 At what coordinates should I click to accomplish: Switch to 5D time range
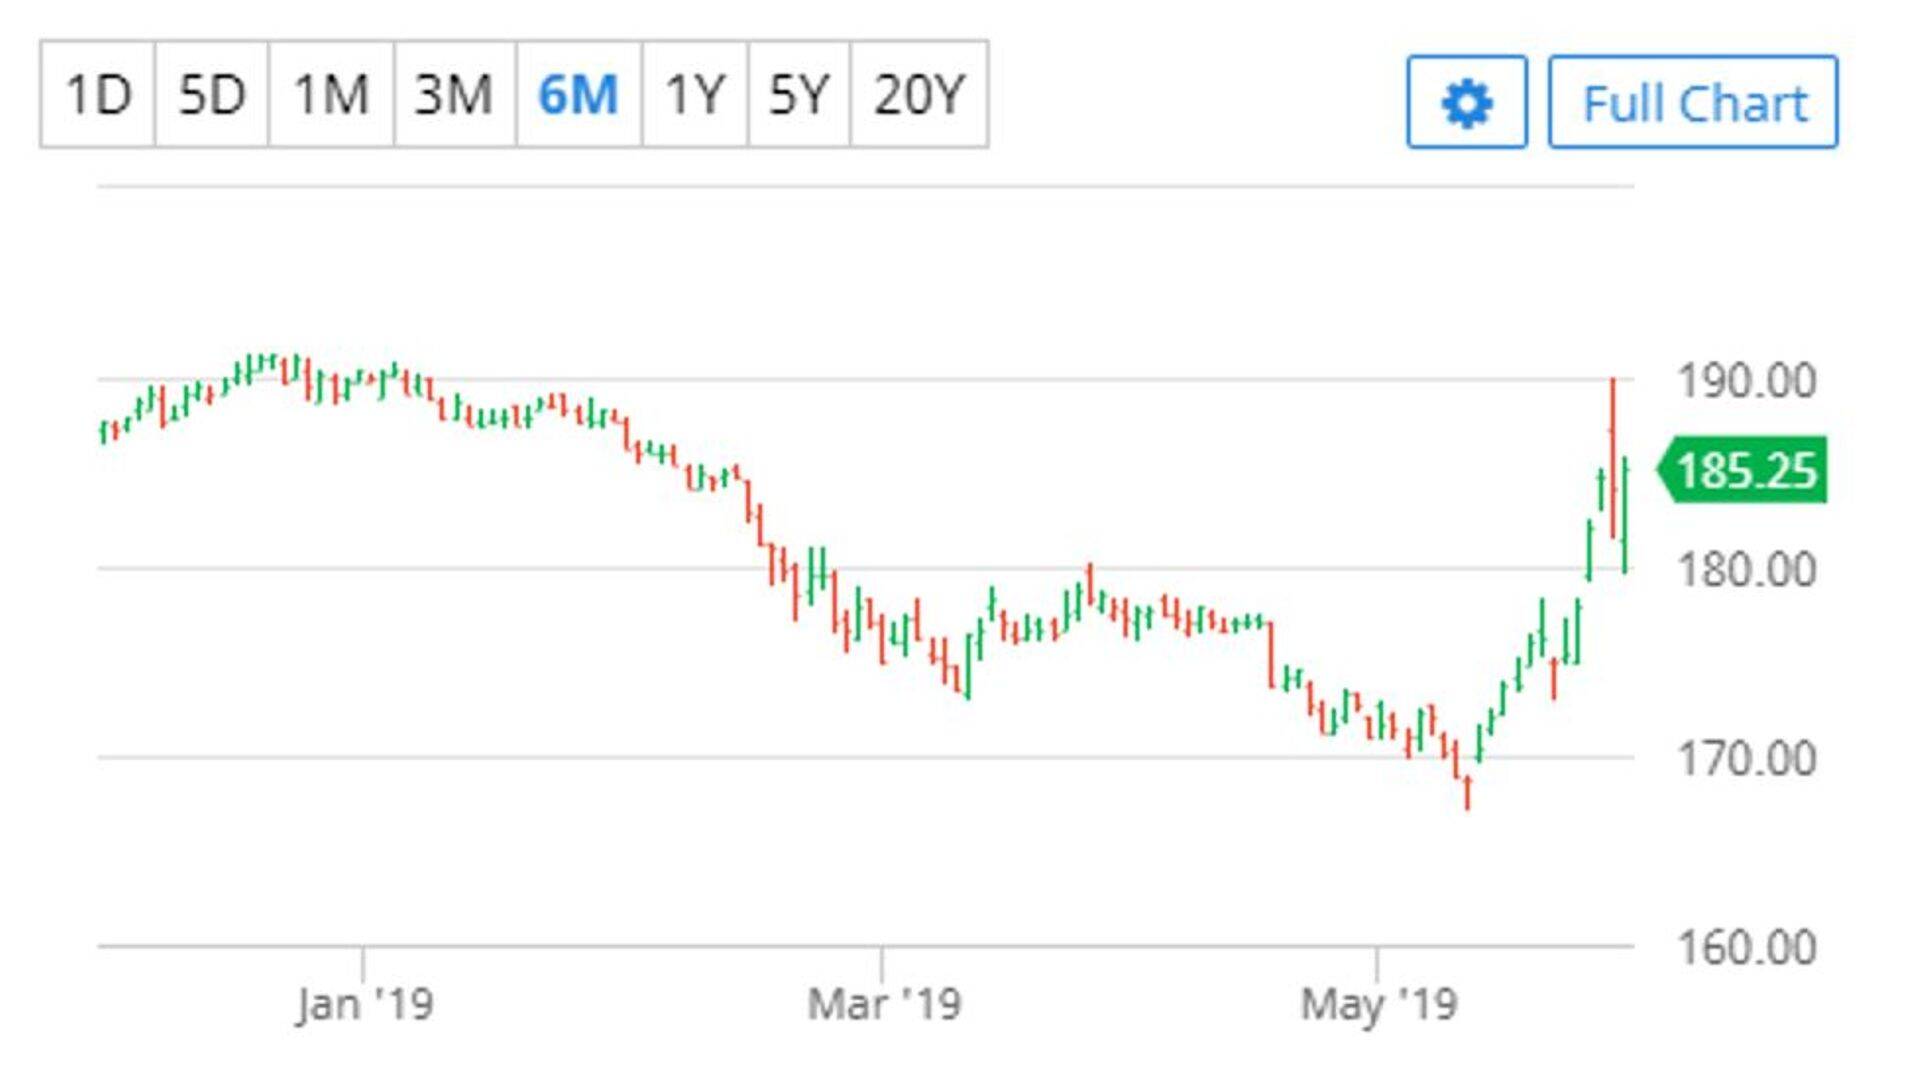(211, 95)
